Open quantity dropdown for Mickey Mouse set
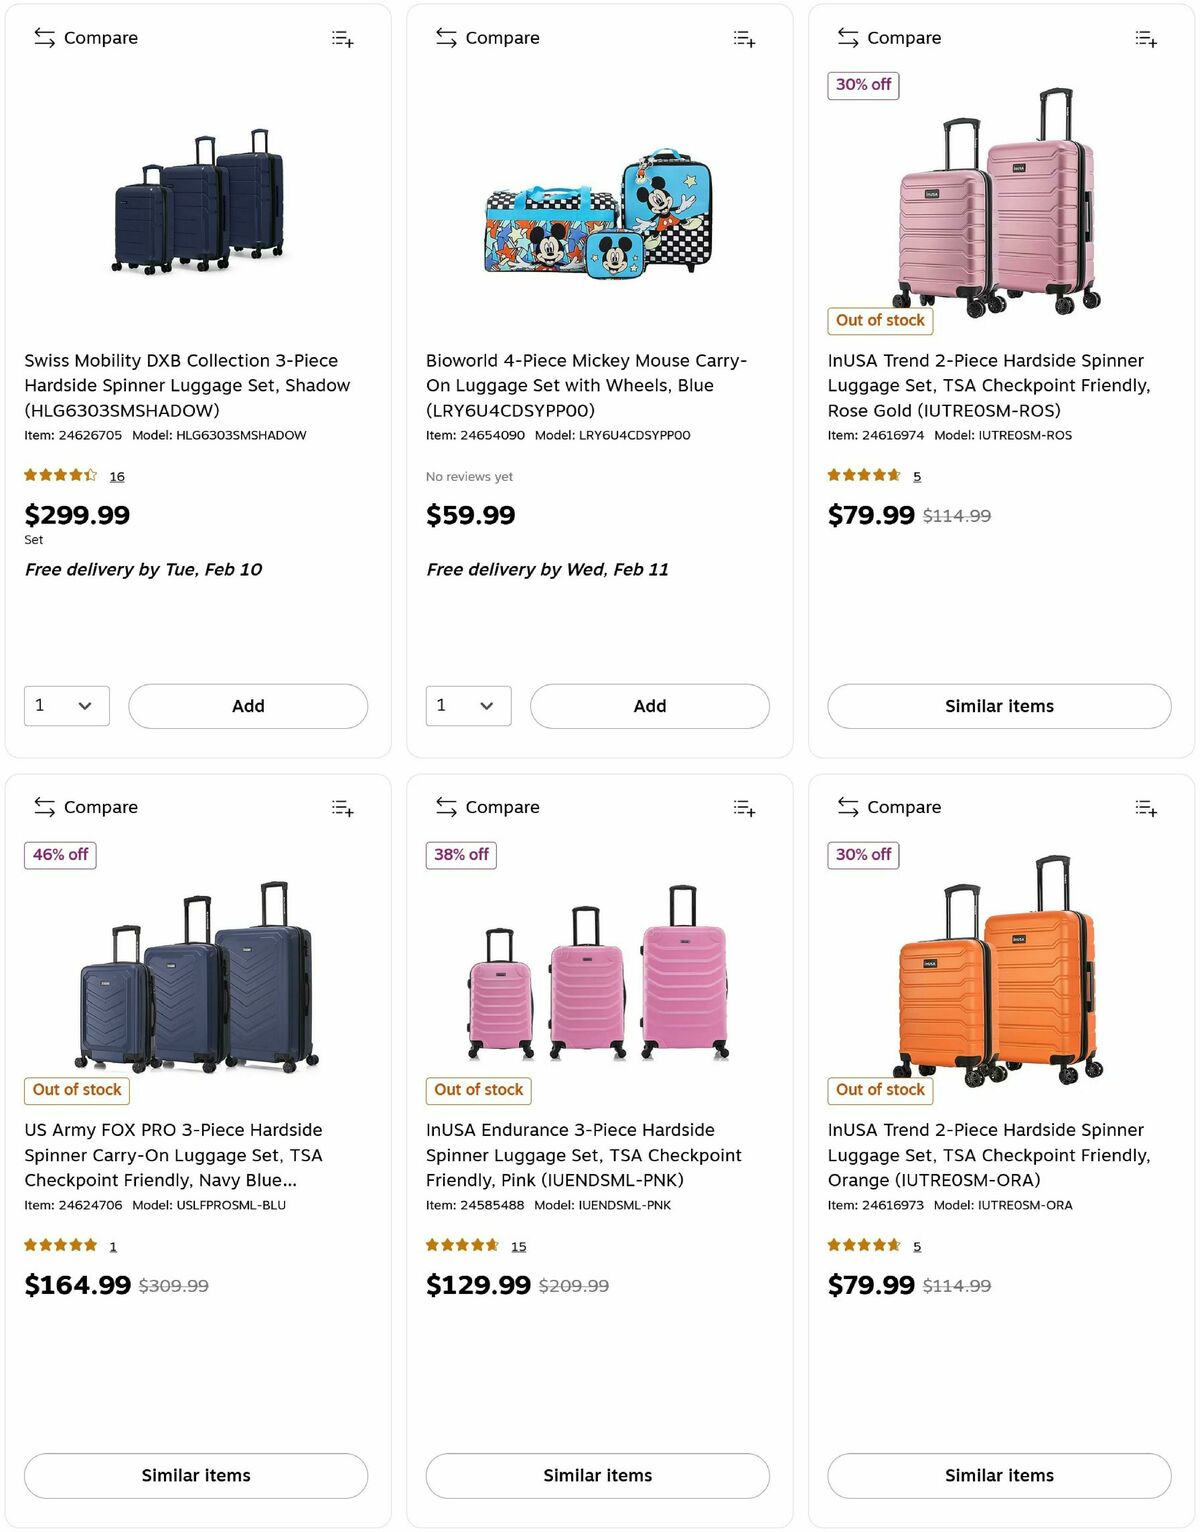This screenshot has height=1532, width=1200. coord(468,706)
